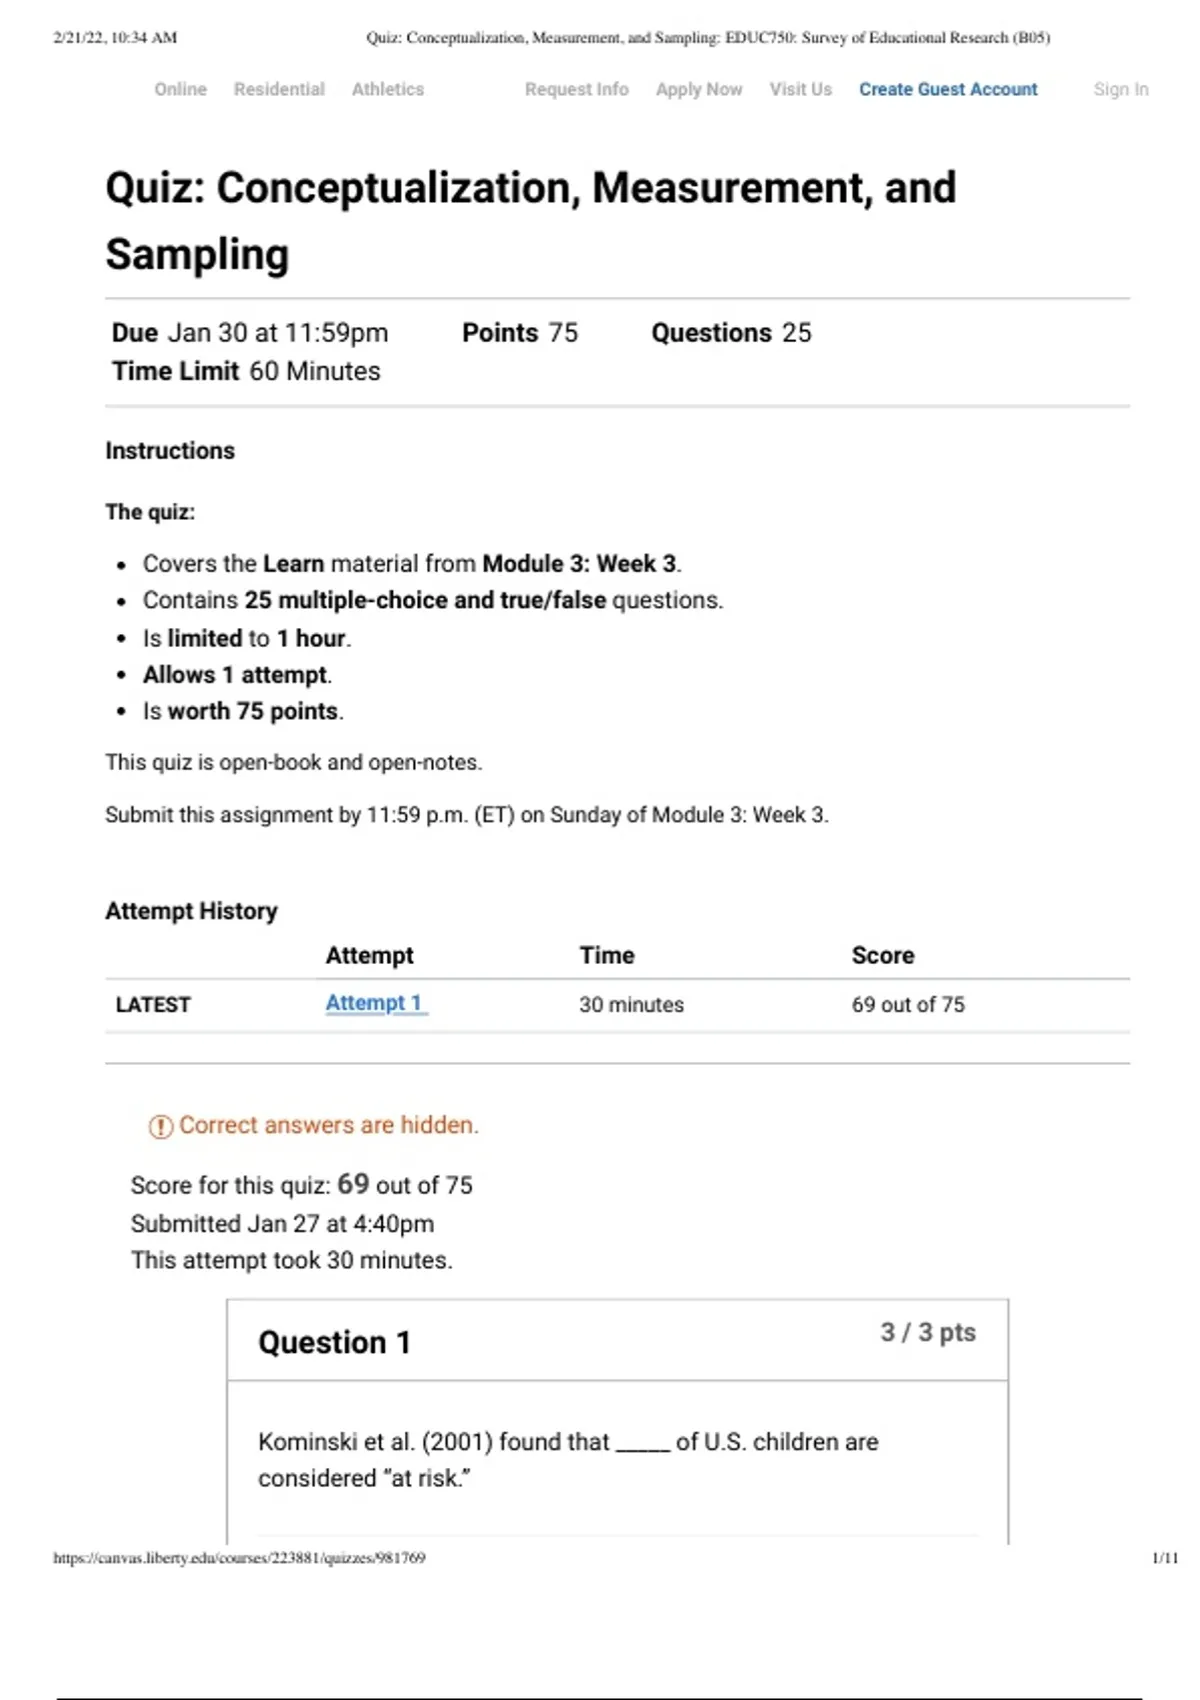This screenshot has width=1200, height=1700.
Task: Click the quiz title heading
Action: 530,220
